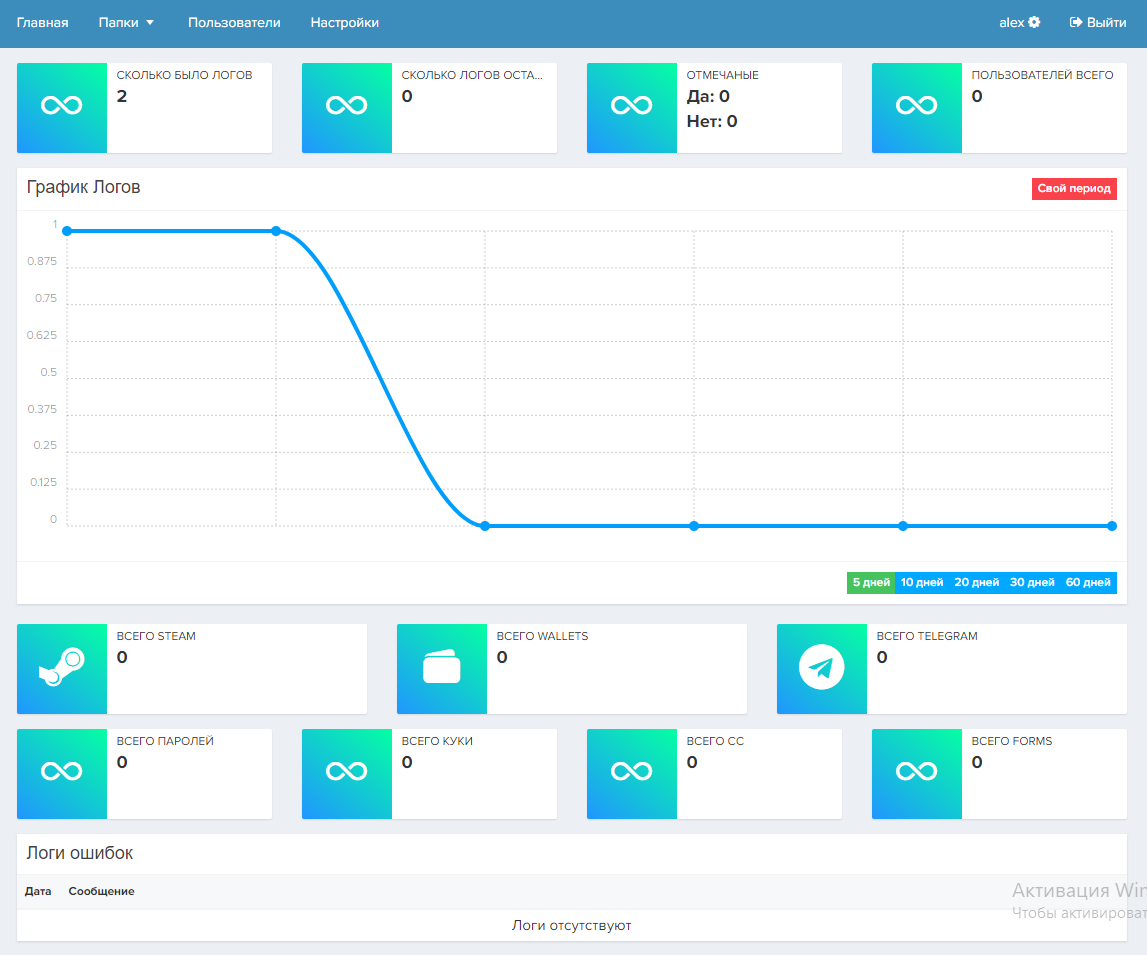Expand the 'Папки' dropdown arrow
Viewport: 1147px width, 955px height.
[150, 23]
